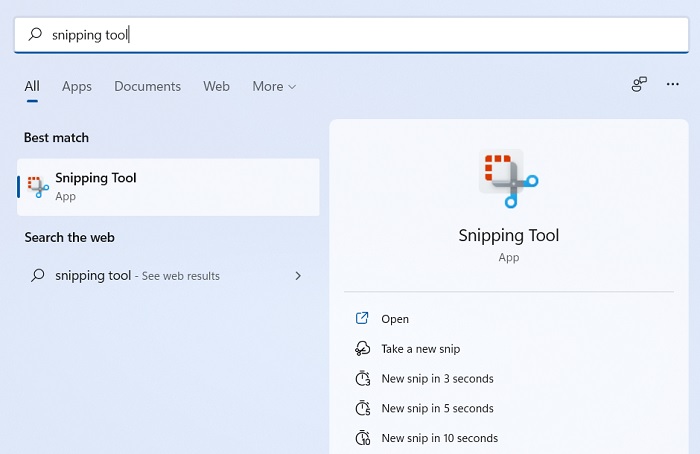Viewport: 700px width, 454px height.
Task: Click the 5-second timer icon
Action: 362,408
